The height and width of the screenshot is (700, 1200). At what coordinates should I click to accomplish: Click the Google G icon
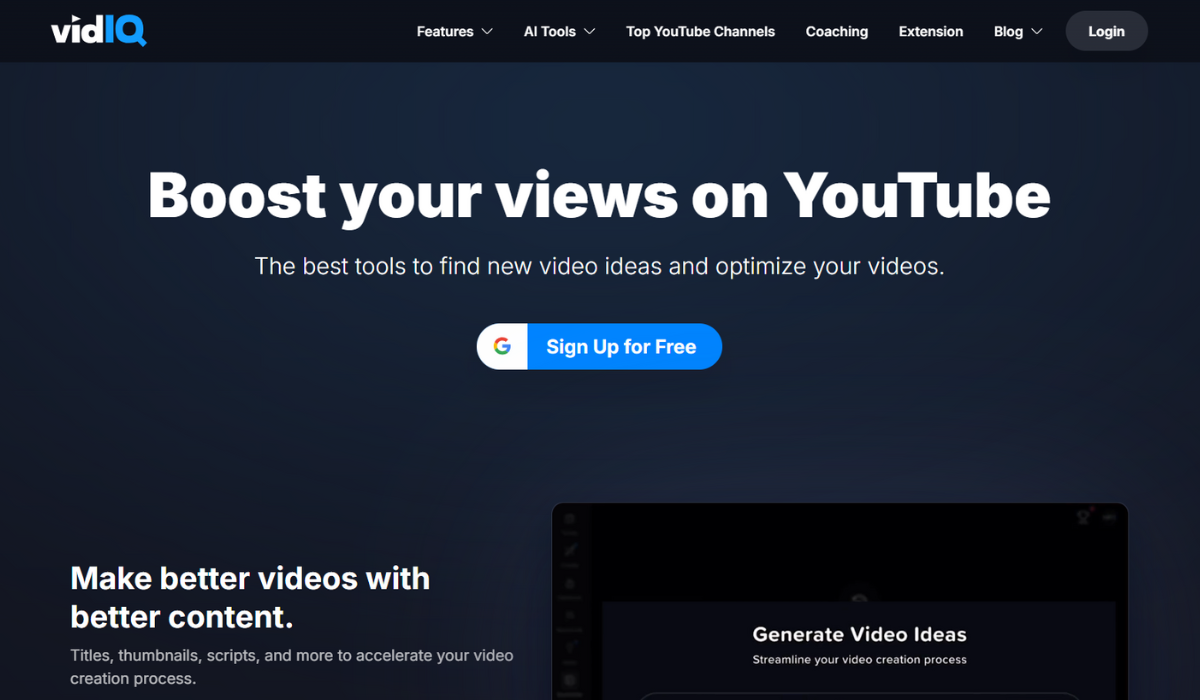point(502,346)
